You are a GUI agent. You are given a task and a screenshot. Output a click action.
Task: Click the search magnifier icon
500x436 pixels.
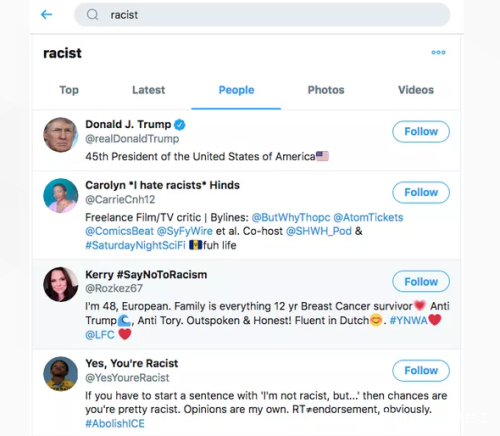(x=92, y=15)
